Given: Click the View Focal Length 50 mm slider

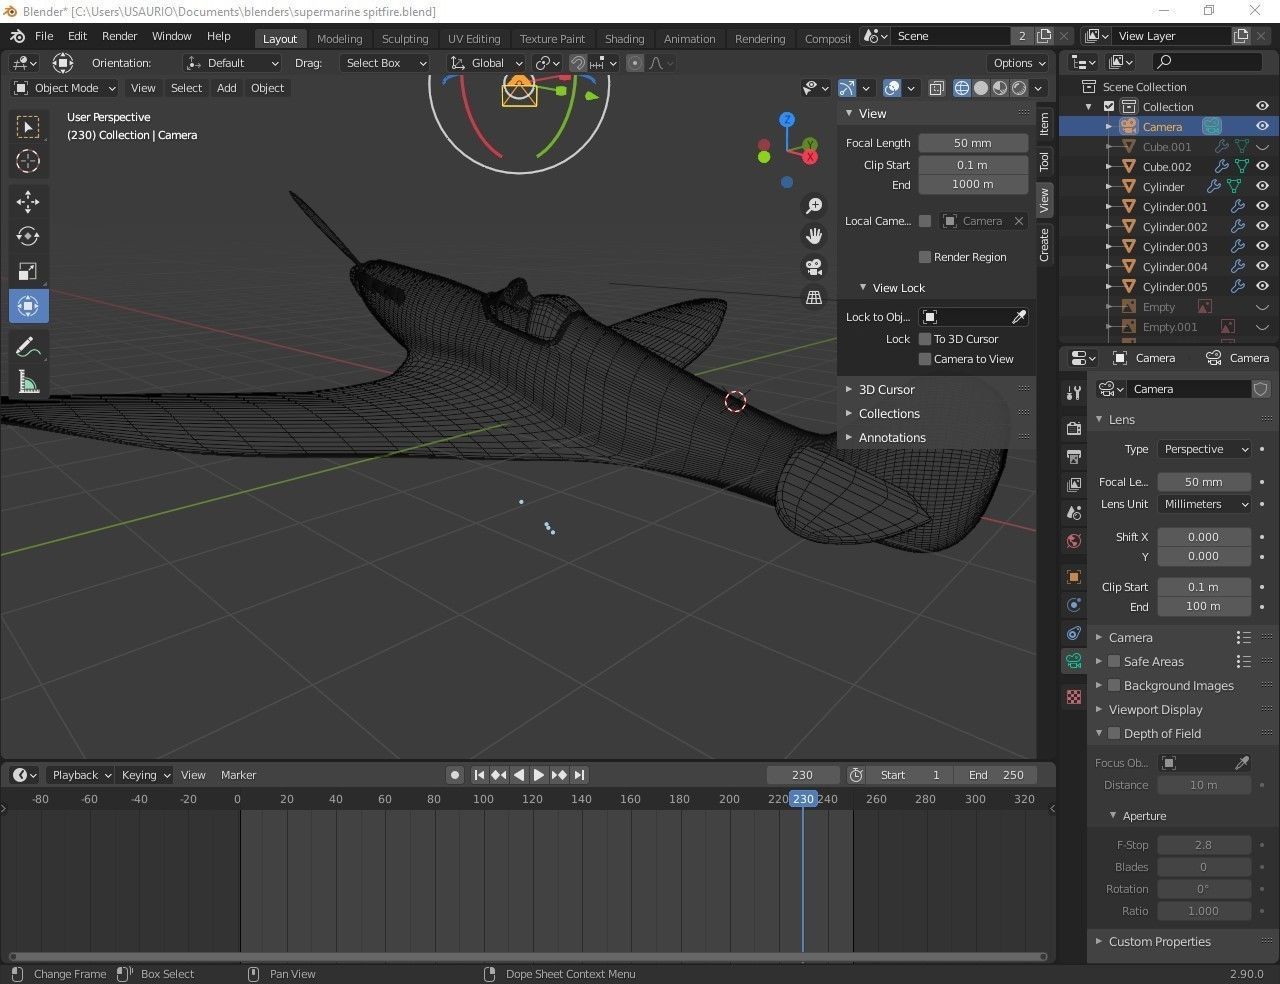Looking at the screenshot, I should 973,143.
